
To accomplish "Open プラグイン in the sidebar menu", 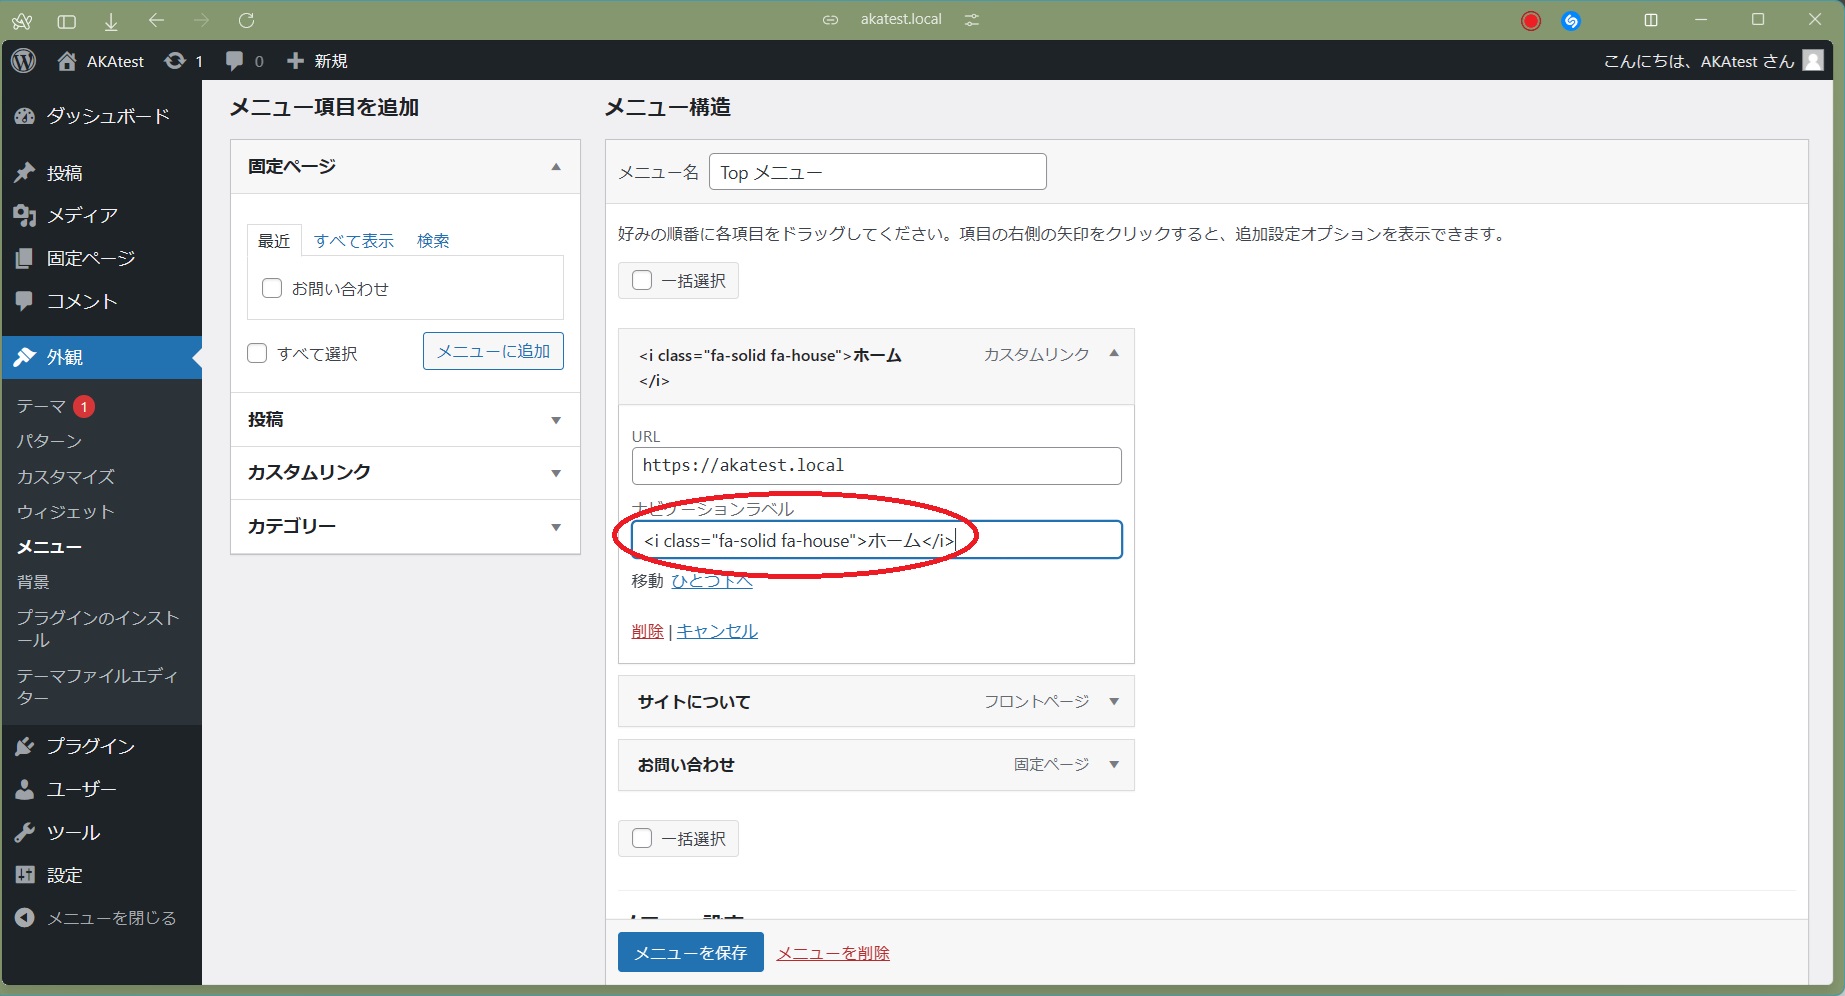I will [x=90, y=746].
